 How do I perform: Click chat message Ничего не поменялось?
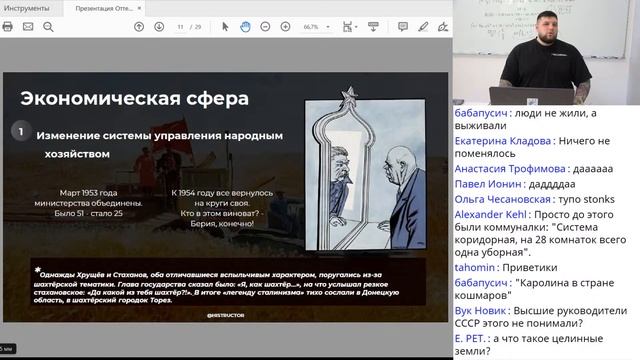pos(532,147)
